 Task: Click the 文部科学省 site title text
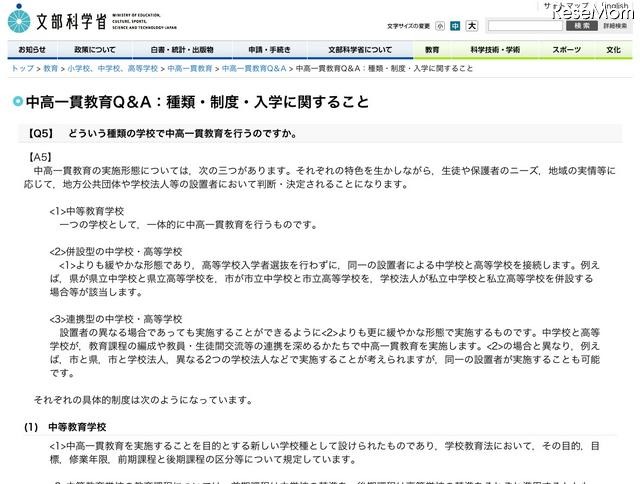(x=71, y=21)
